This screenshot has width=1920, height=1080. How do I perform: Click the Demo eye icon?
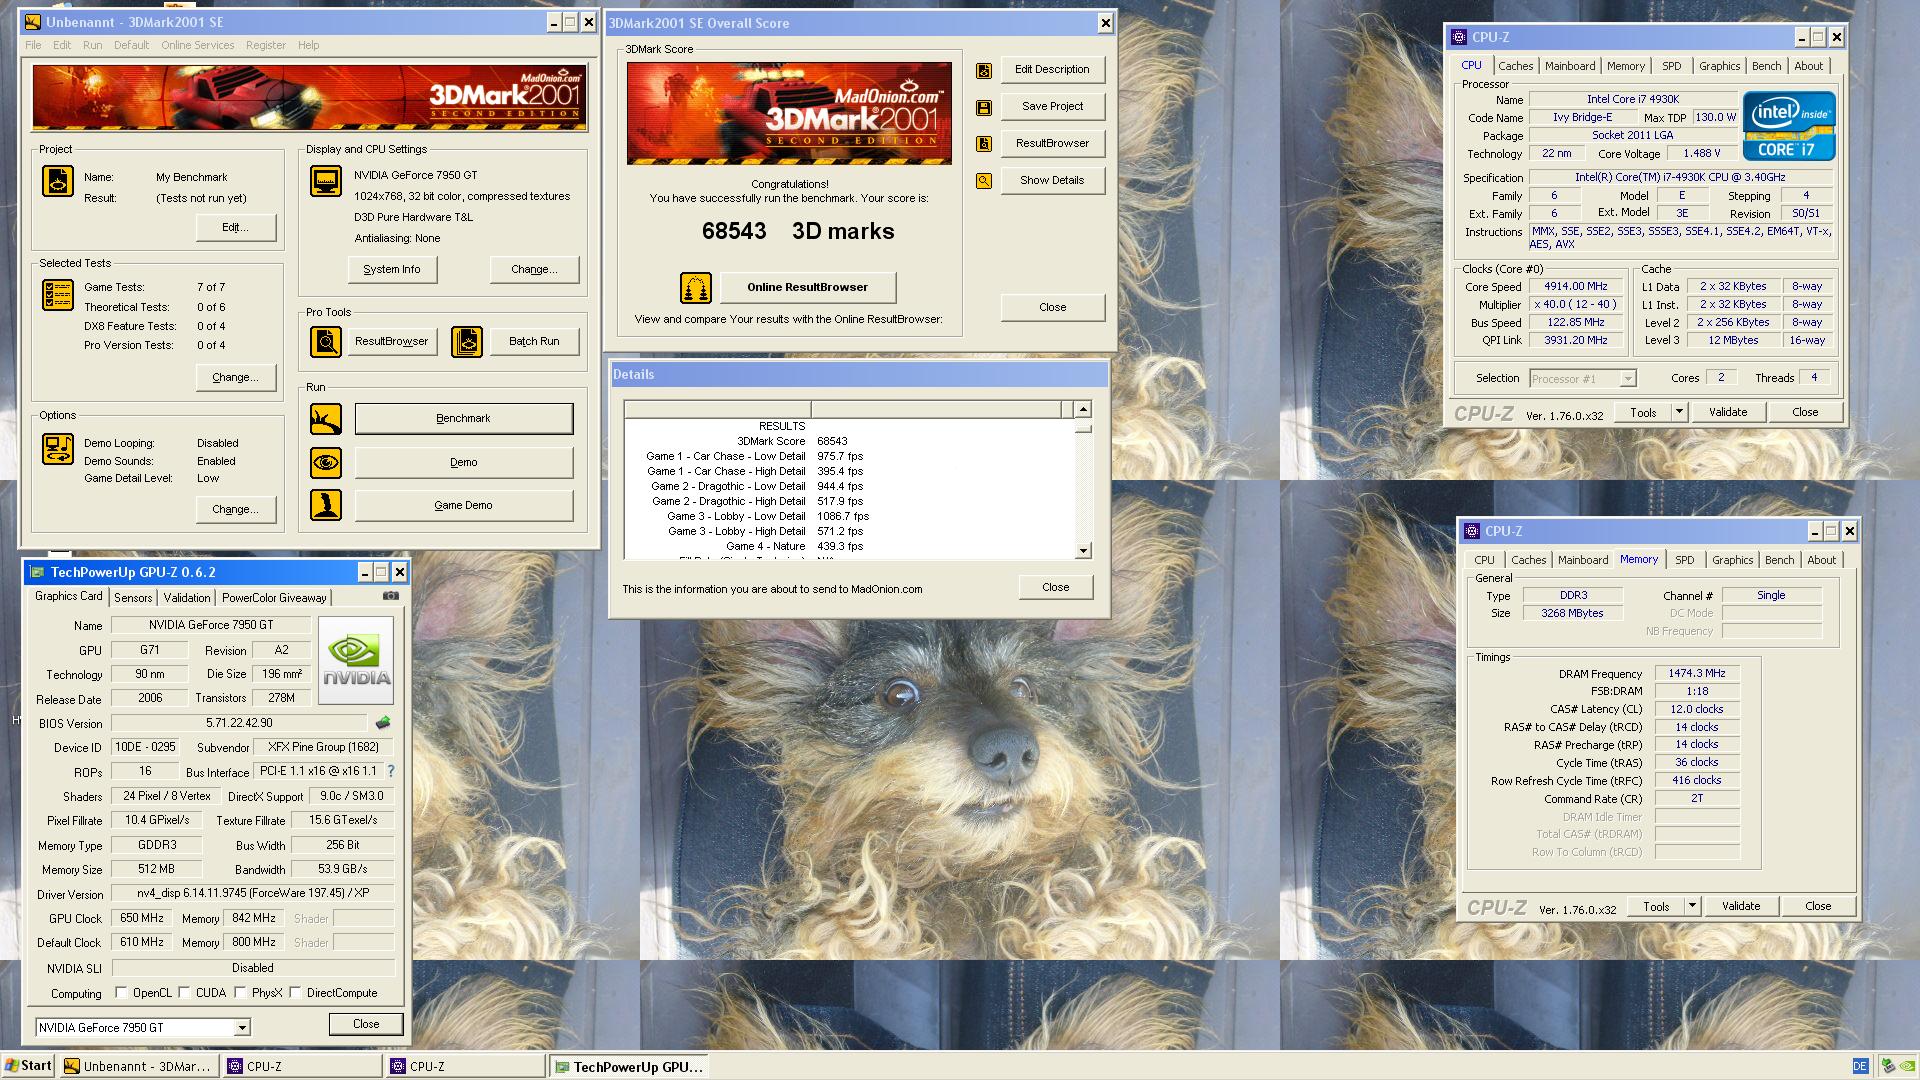point(326,463)
